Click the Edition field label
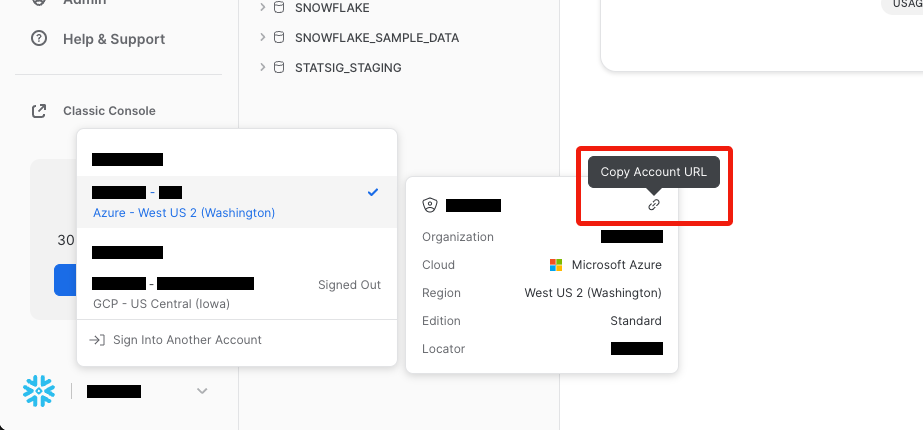923x430 pixels. tap(441, 321)
